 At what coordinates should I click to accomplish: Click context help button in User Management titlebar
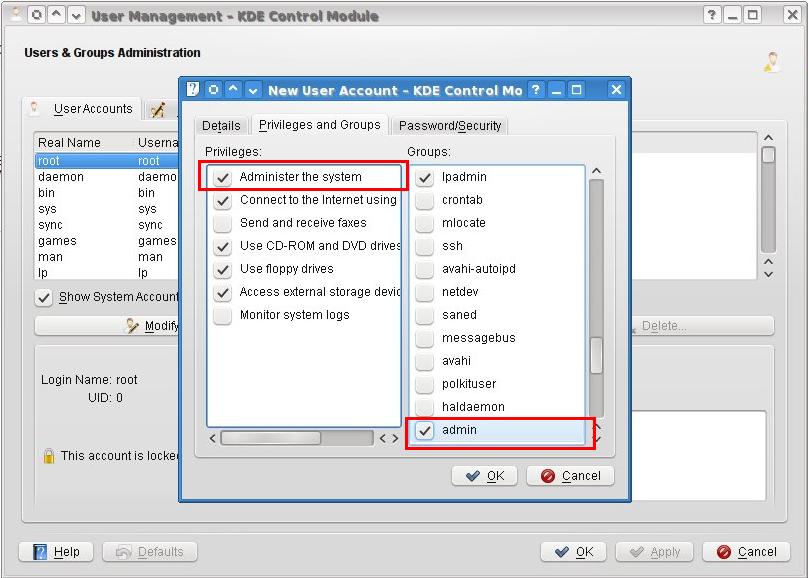click(712, 15)
